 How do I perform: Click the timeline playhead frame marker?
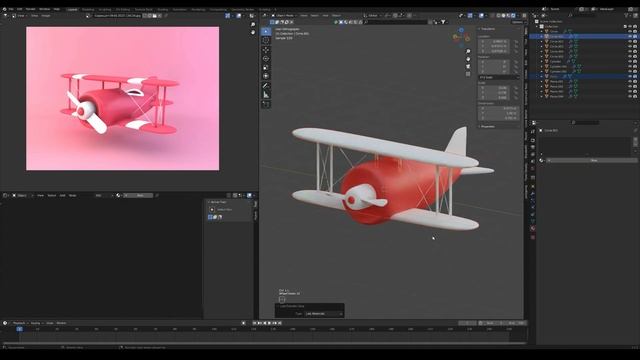pyautogui.click(x=19, y=329)
